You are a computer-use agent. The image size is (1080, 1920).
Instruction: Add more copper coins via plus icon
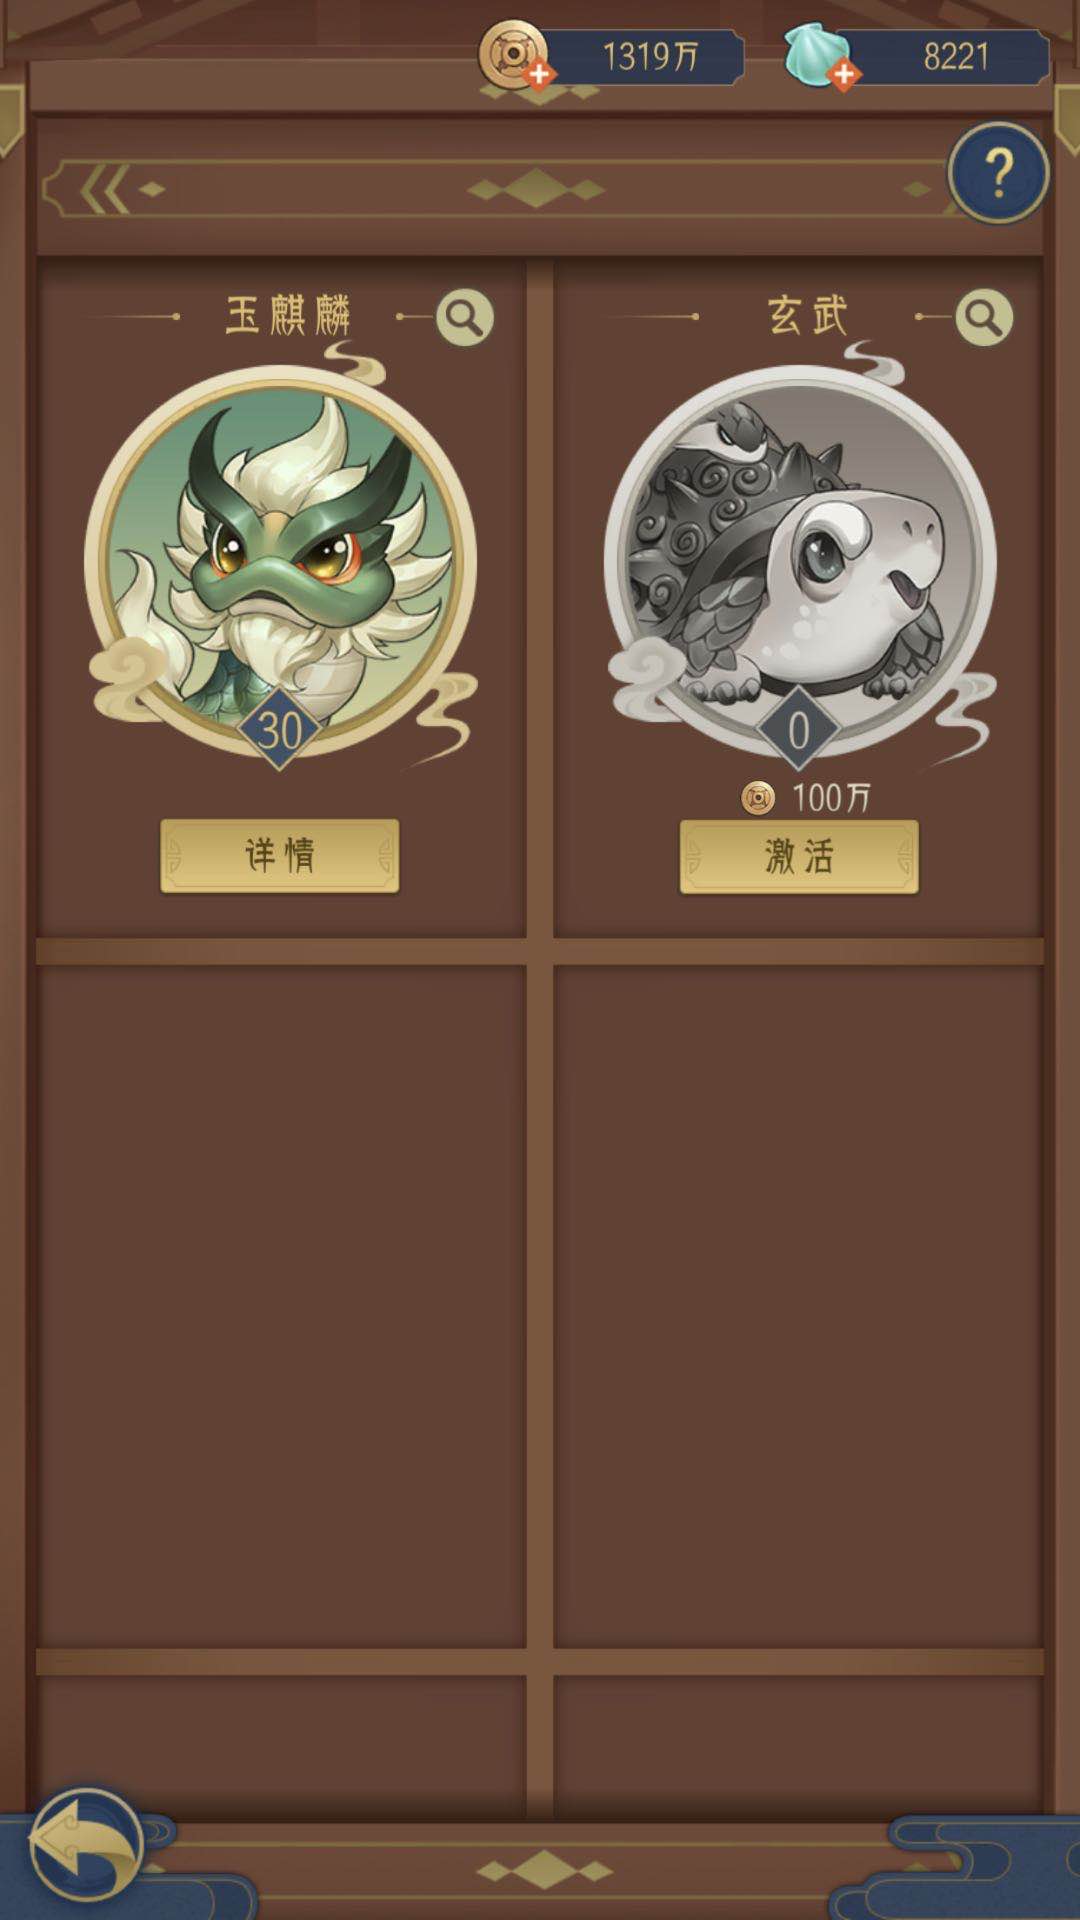[540, 74]
